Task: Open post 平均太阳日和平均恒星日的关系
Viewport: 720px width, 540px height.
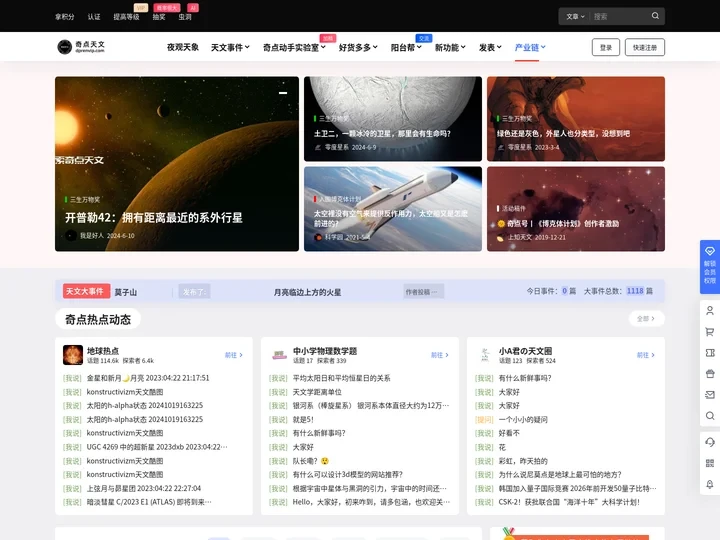Action: tap(342, 378)
